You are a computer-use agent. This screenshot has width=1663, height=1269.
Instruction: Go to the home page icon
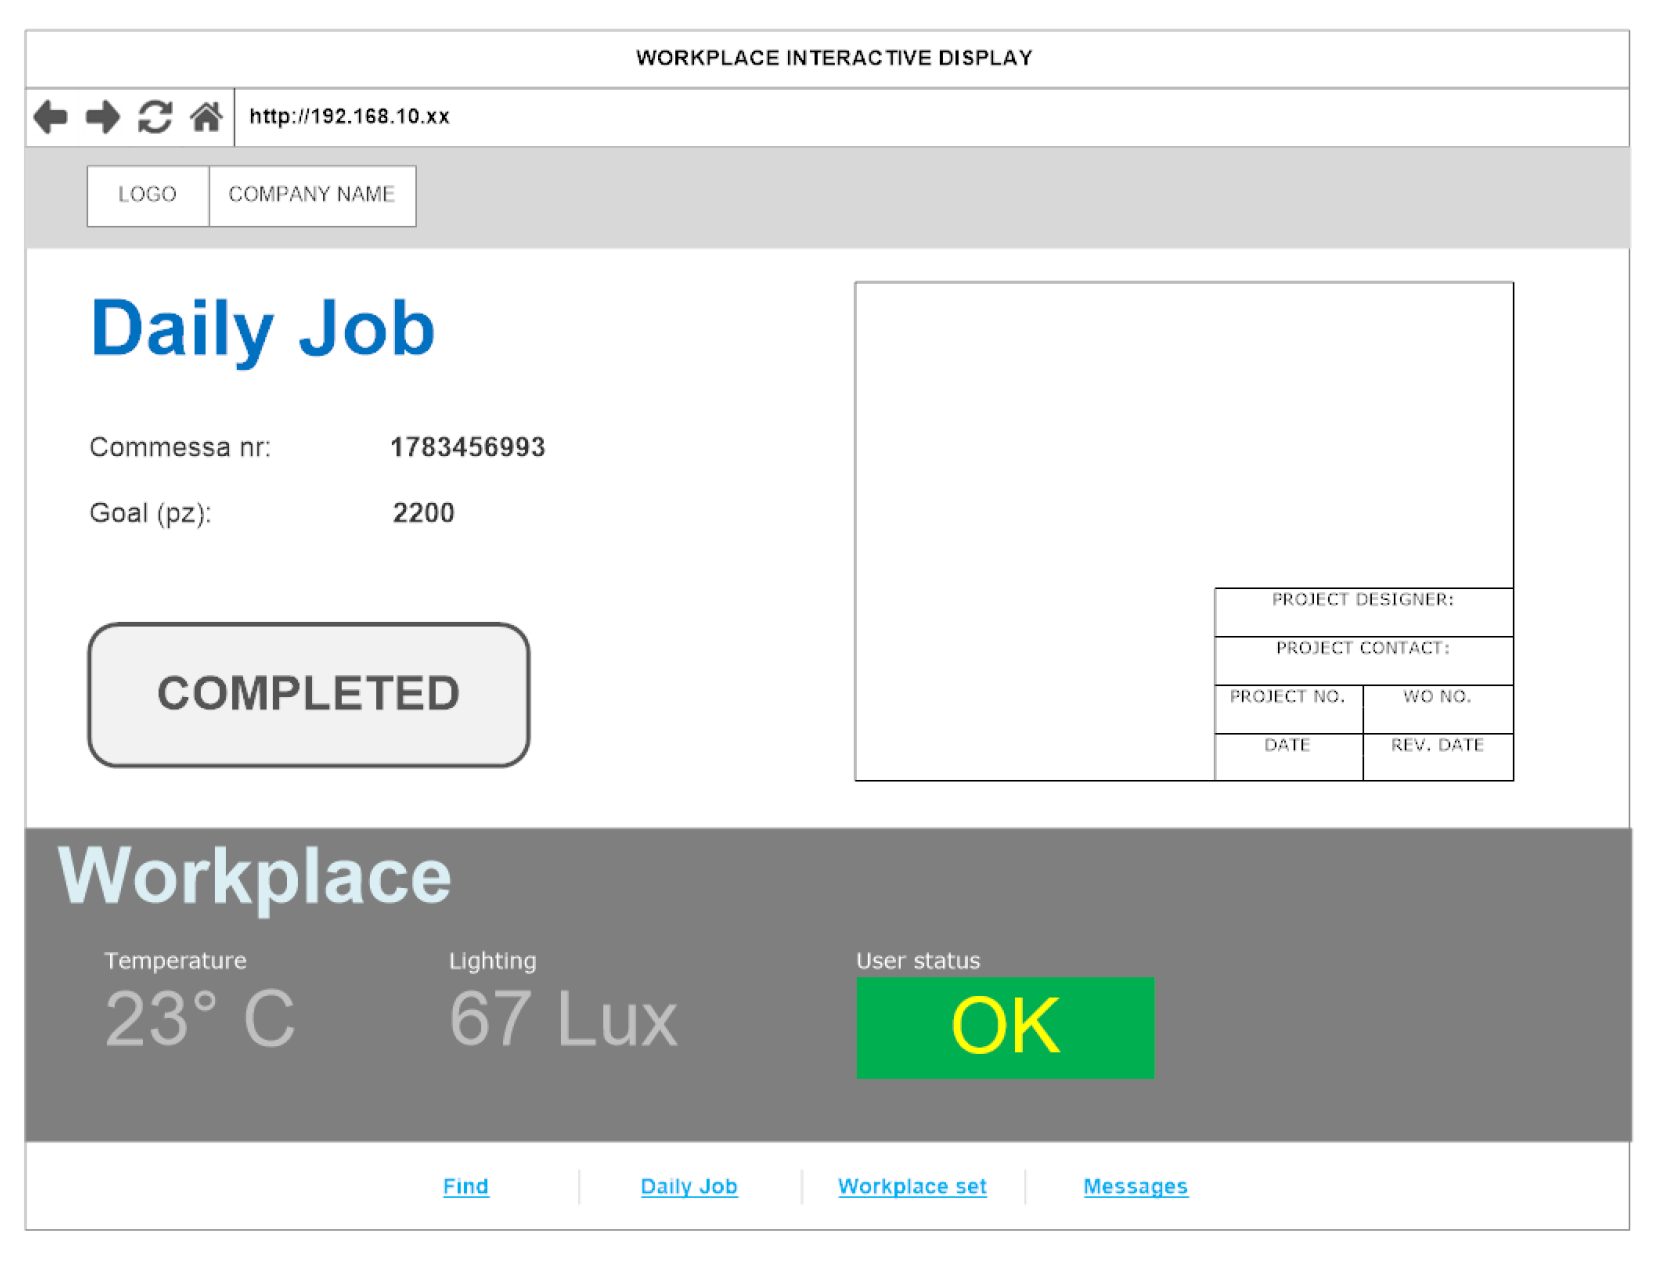[x=206, y=117]
